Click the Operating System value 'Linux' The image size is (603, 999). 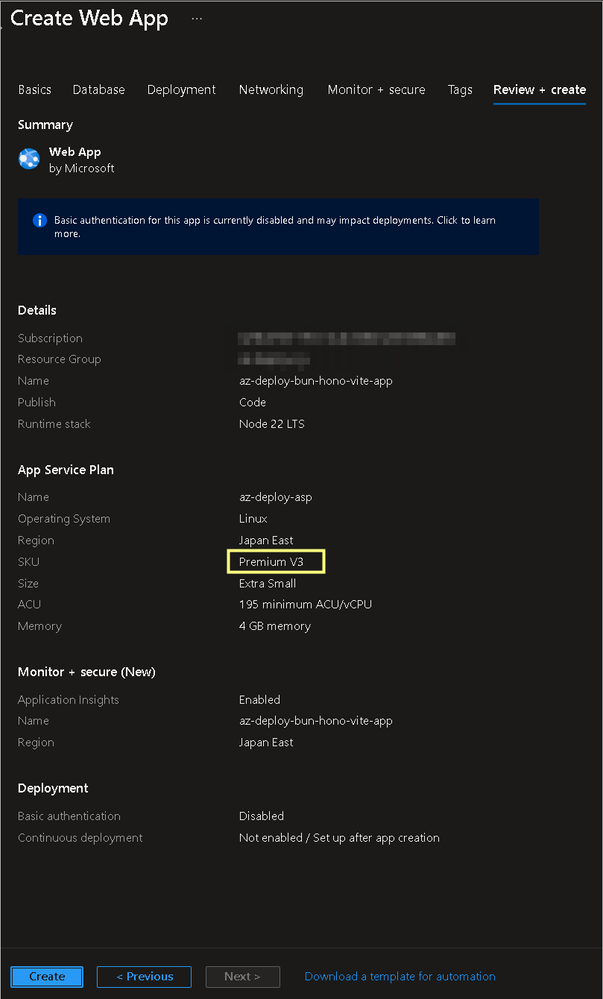[x=253, y=519]
